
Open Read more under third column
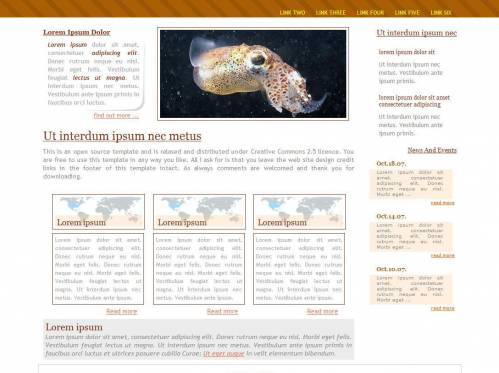click(x=322, y=311)
